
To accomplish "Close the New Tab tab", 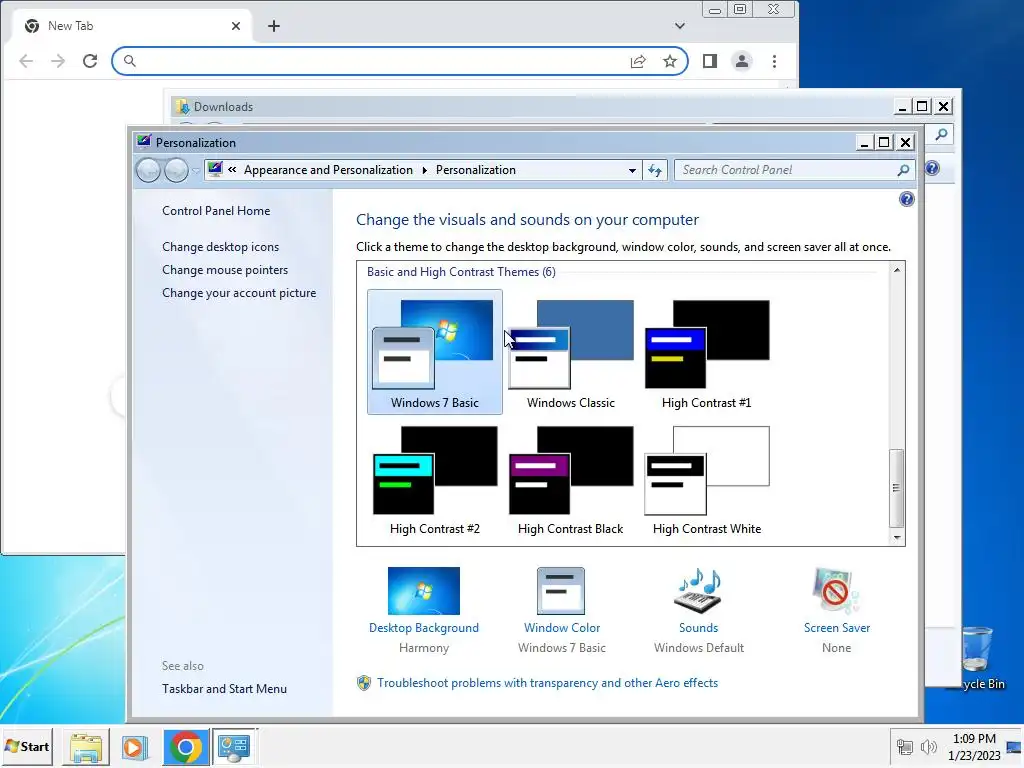I will pos(236,26).
